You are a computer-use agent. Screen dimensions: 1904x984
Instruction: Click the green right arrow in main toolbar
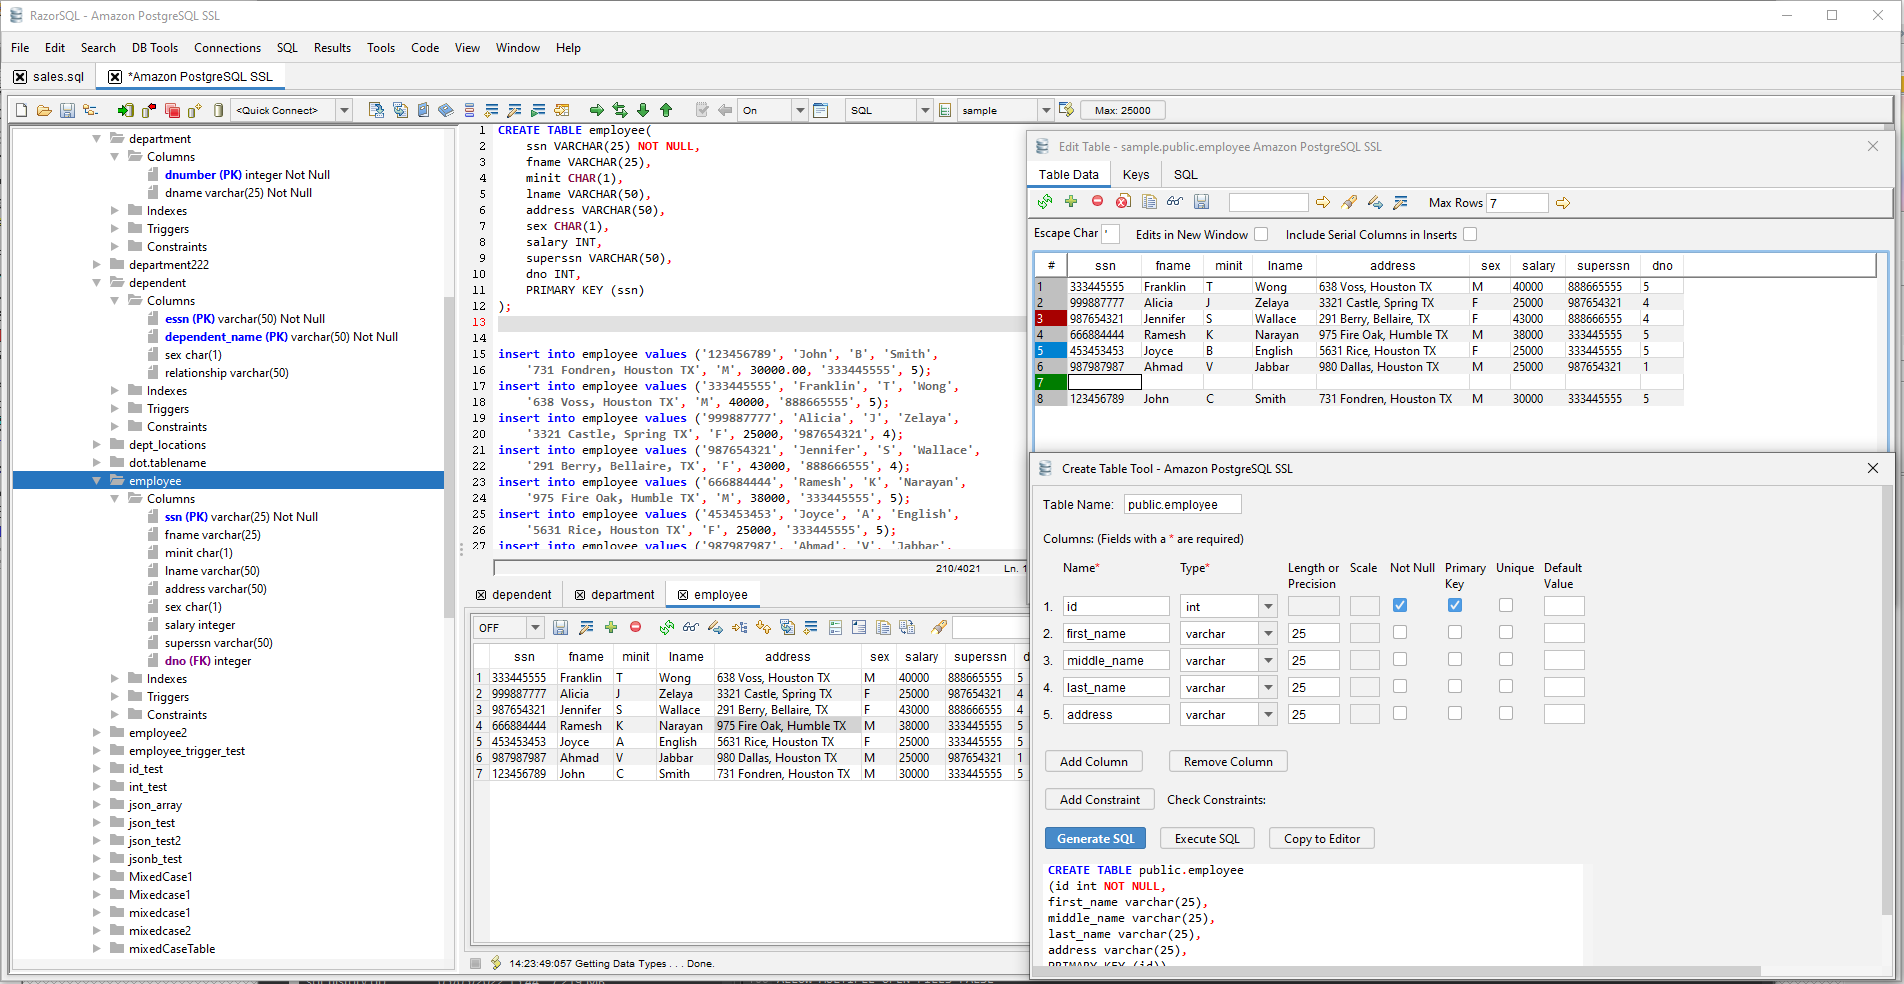(x=597, y=110)
